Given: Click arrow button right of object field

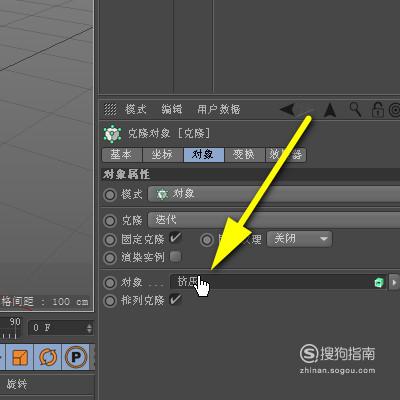Looking at the screenshot, I should [x=394, y=283].
